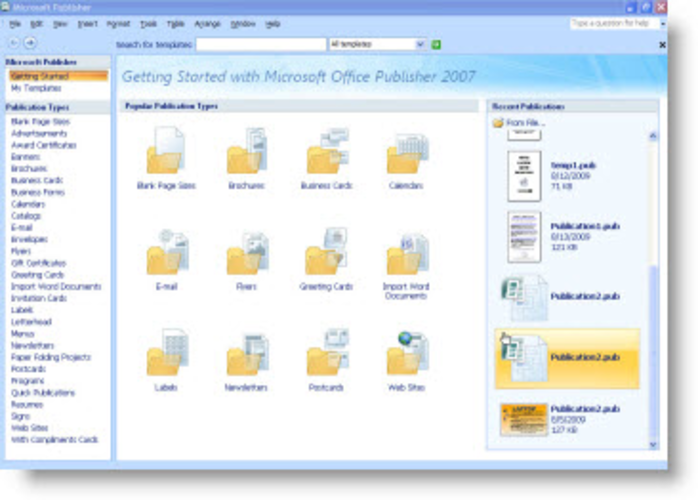
Task: Open the orange Publication2.pub thumbnail, 127 KB
Action: [x=524, y=419]
